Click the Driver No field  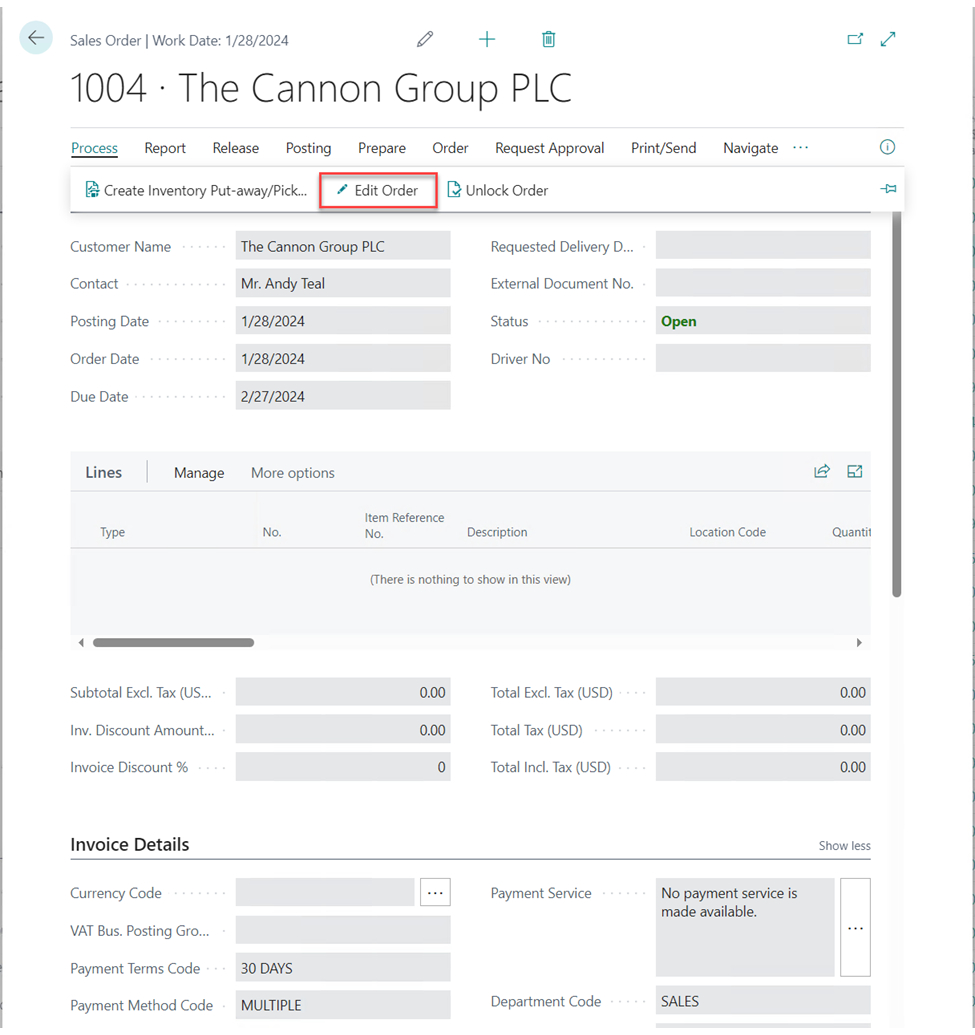(763, 358)
